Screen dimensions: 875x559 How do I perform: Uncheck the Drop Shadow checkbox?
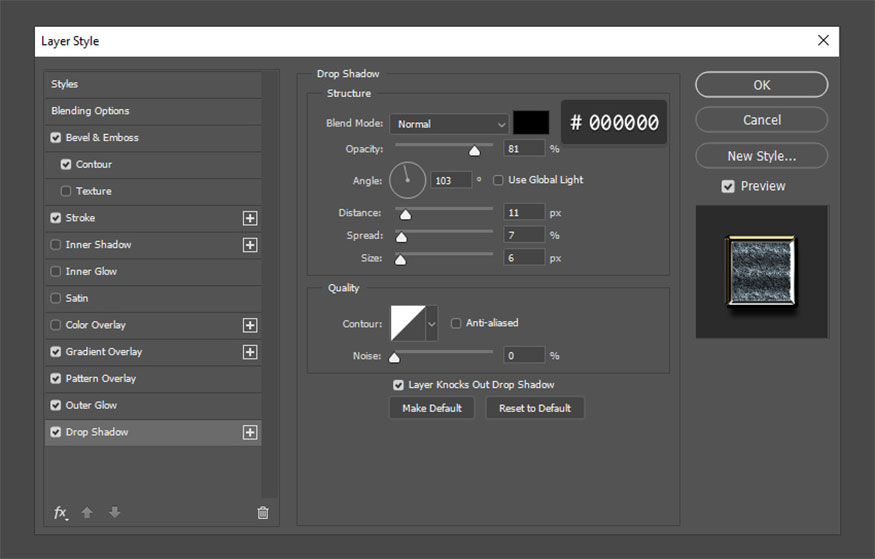(56, 432)
